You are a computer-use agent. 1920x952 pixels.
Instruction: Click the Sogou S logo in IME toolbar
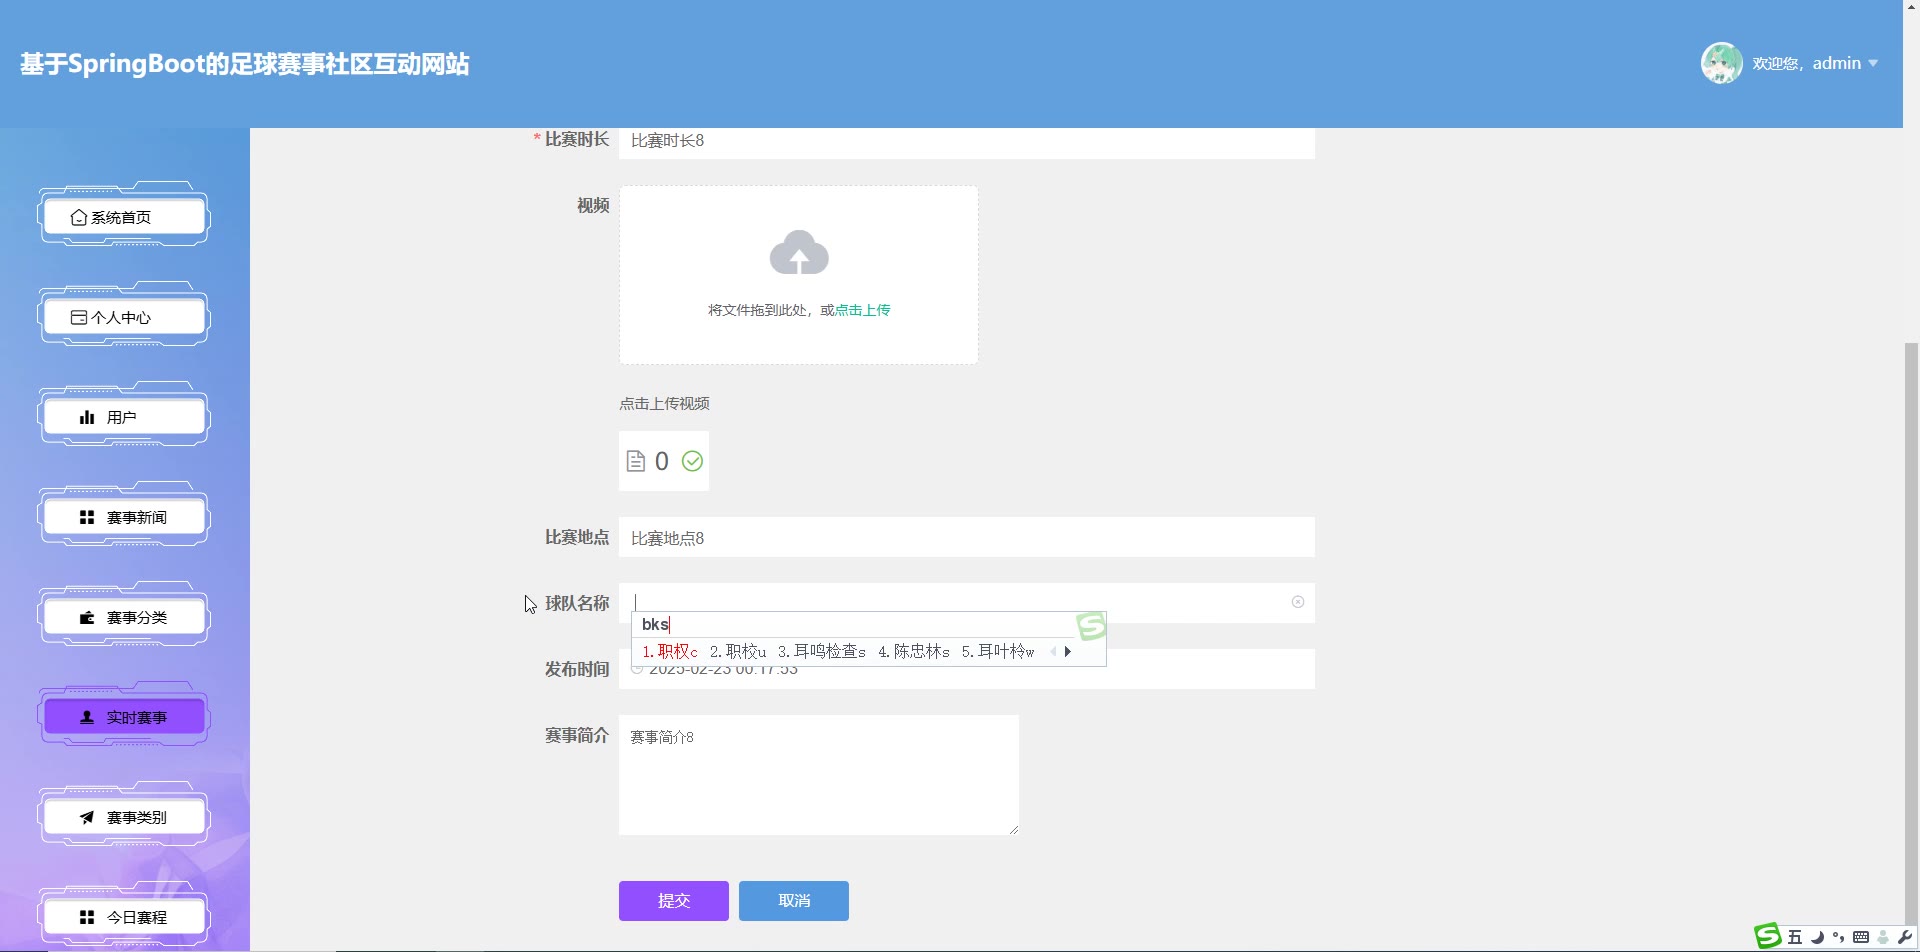point(1768,936)
